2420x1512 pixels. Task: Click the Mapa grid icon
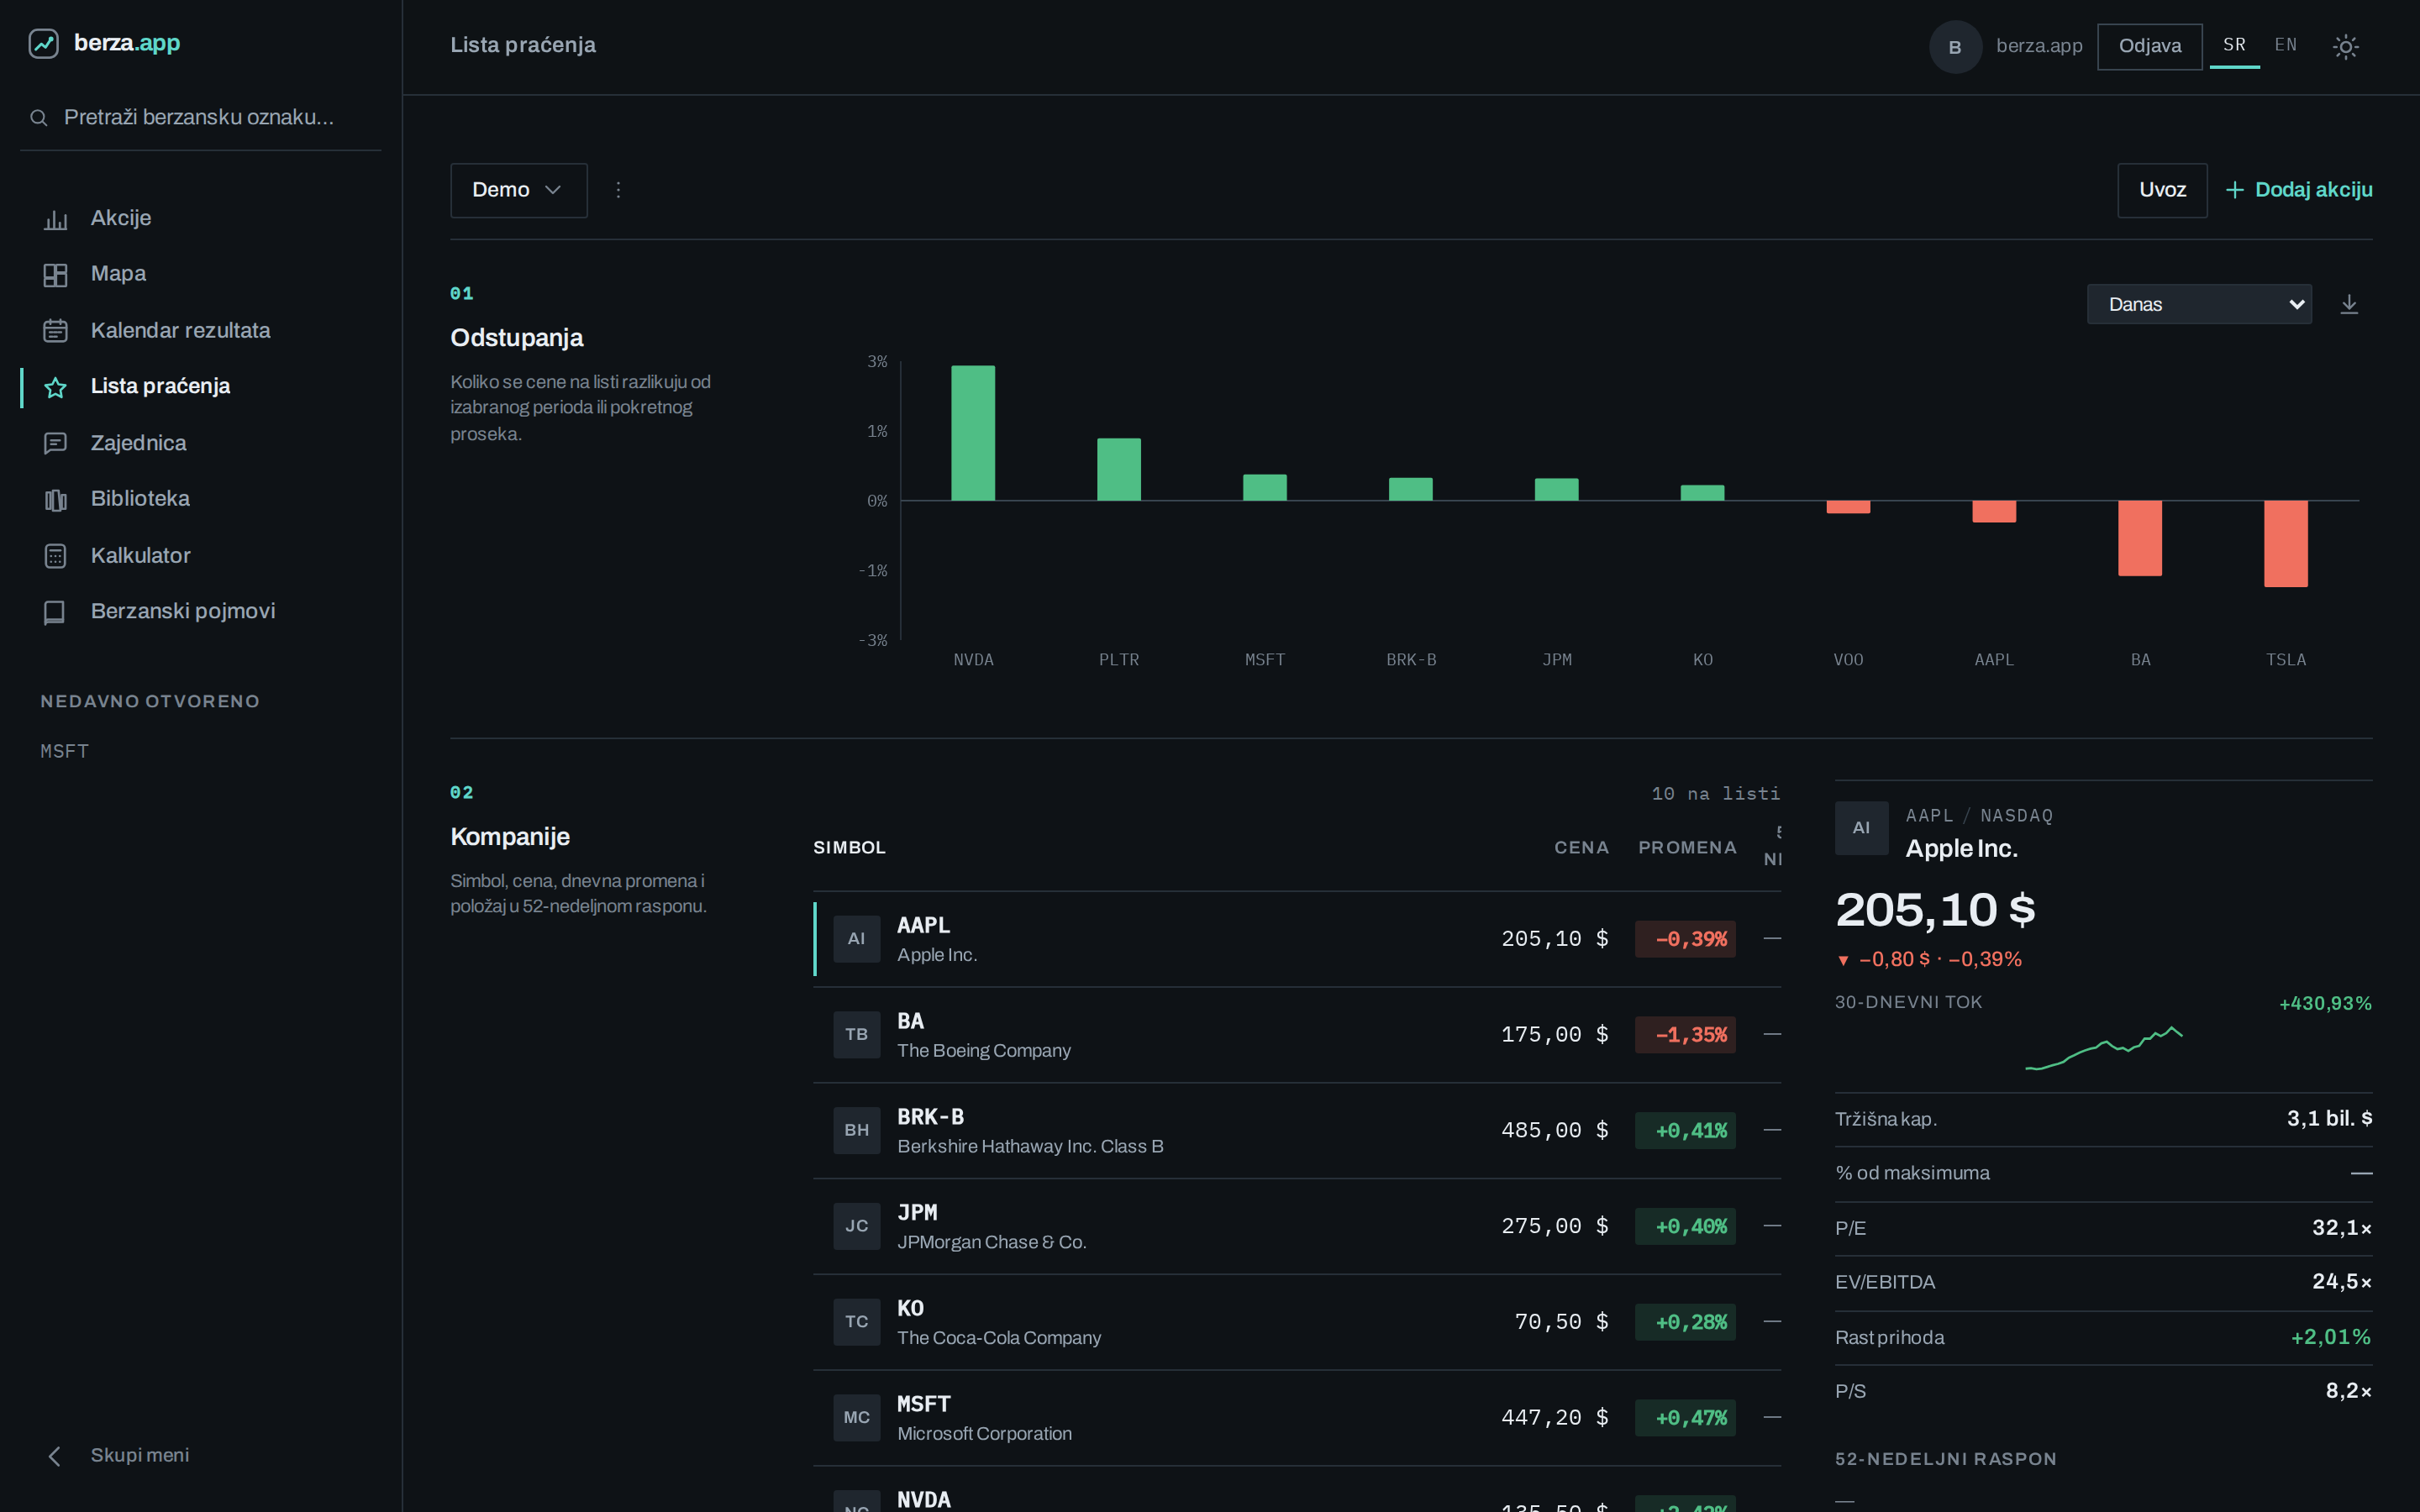tap(56, 275)
